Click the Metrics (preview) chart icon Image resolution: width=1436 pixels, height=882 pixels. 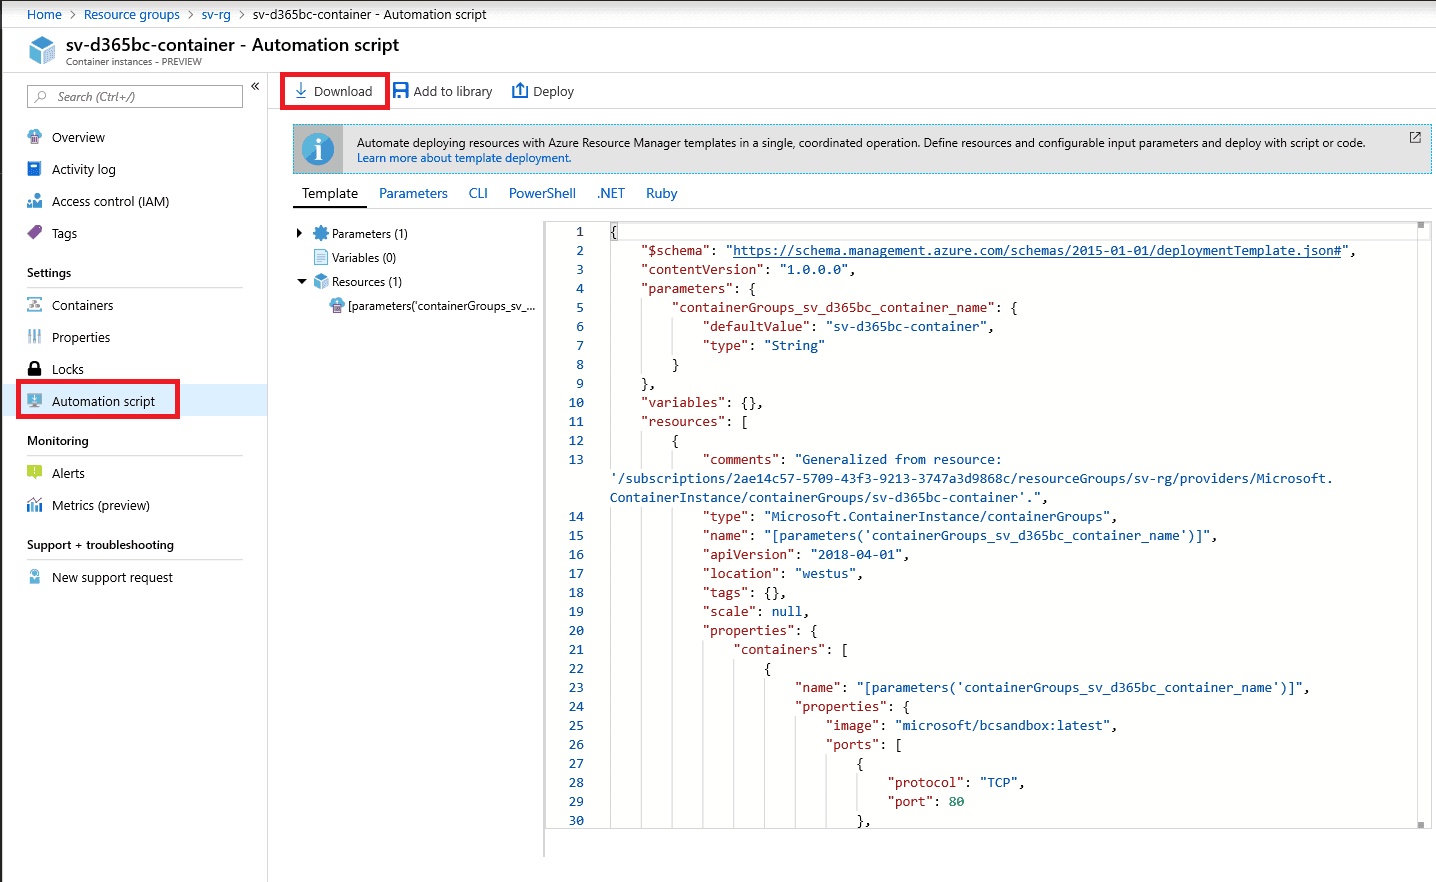click(x=35, y=505)
